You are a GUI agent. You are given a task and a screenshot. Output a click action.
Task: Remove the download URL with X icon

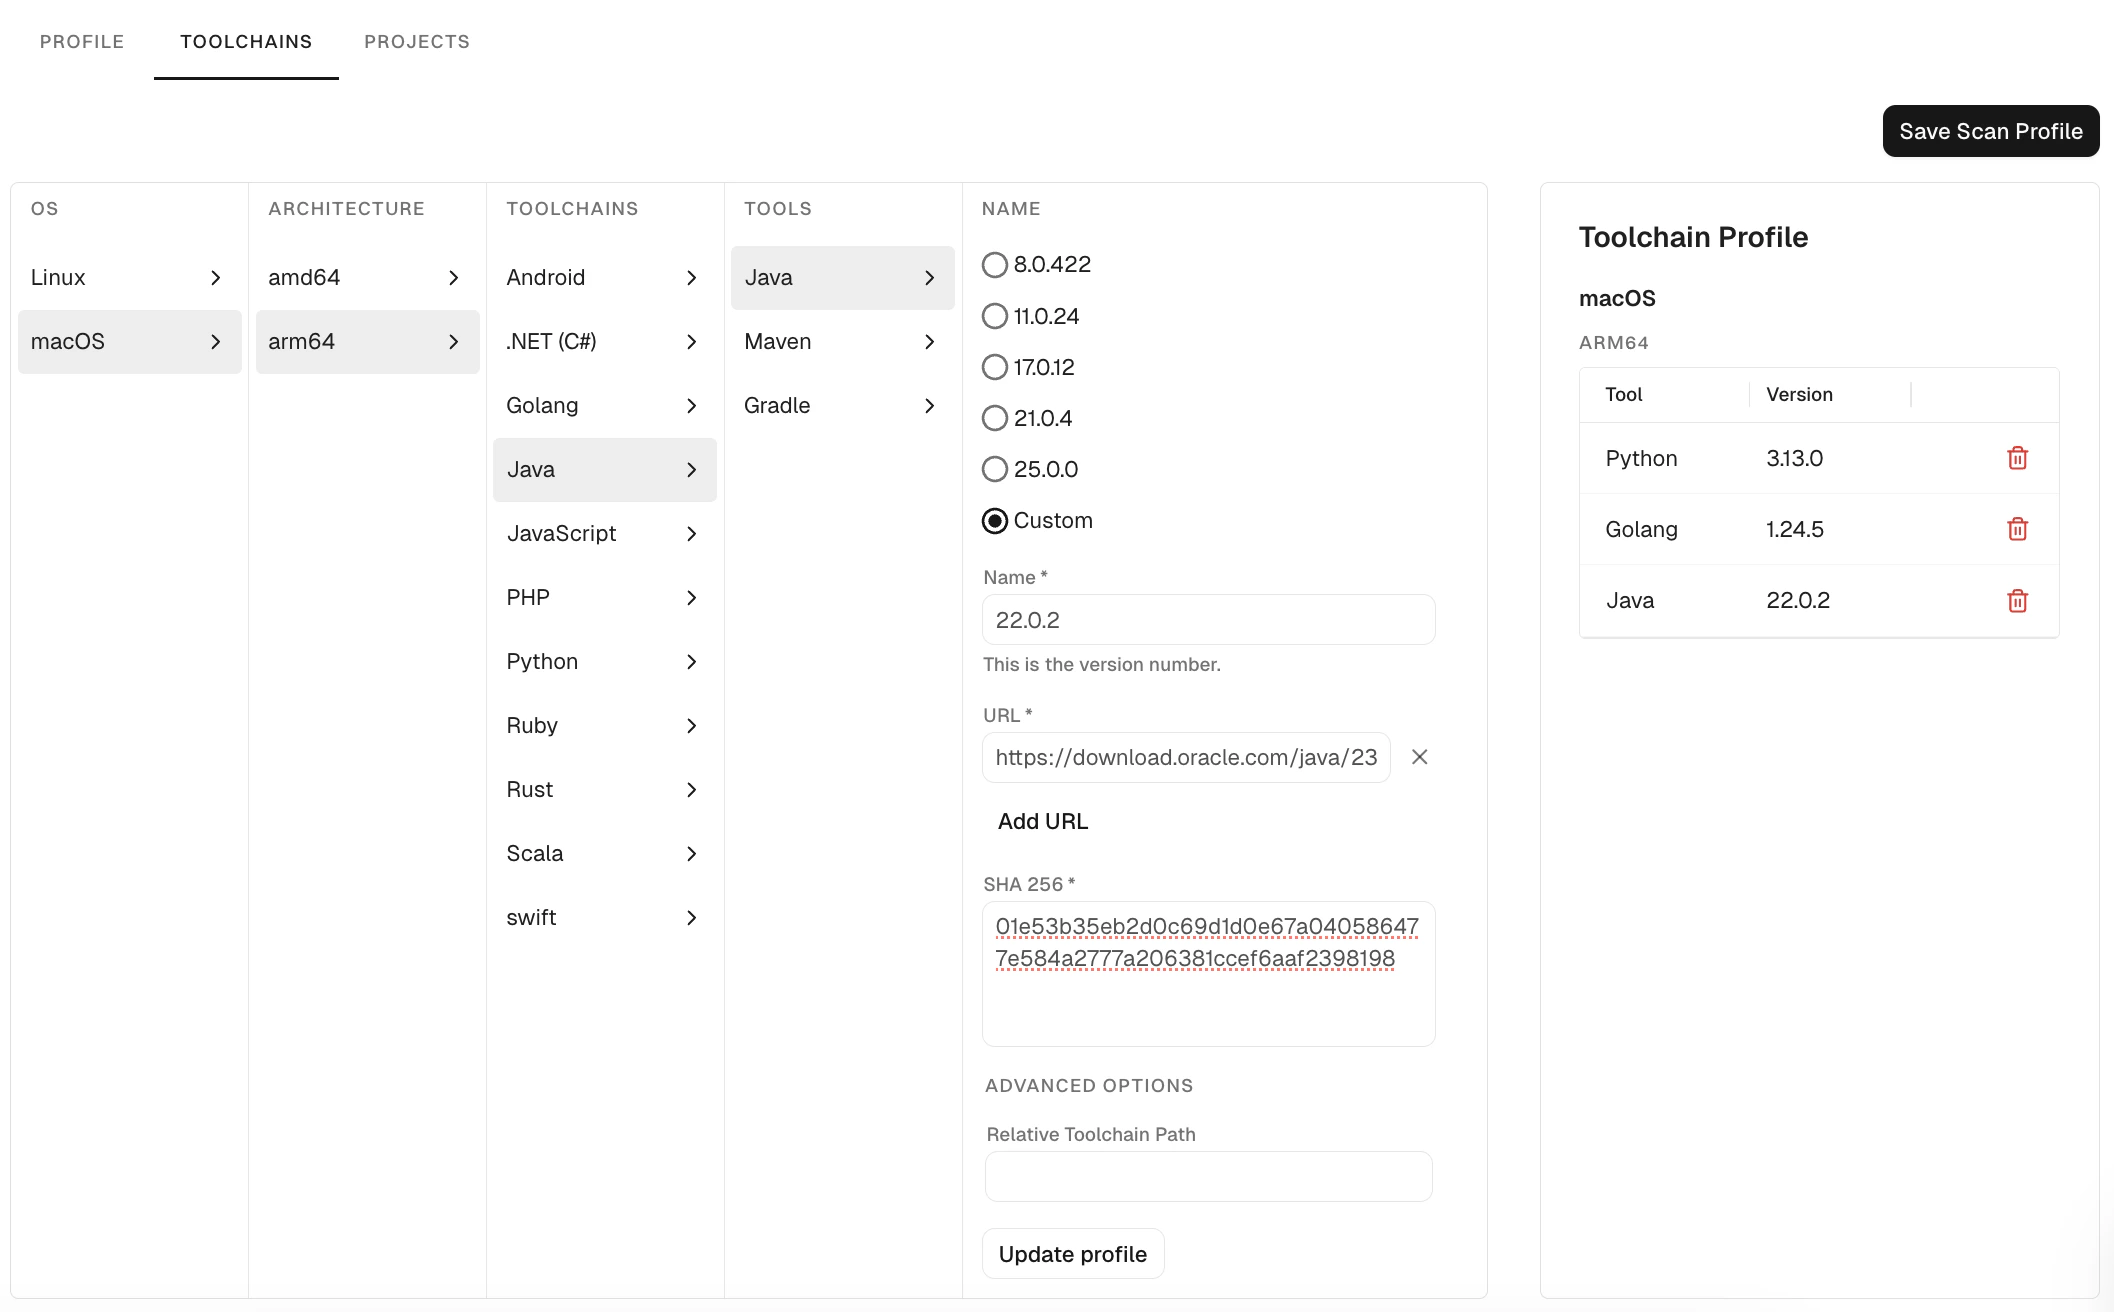(x=1419, y=757)
